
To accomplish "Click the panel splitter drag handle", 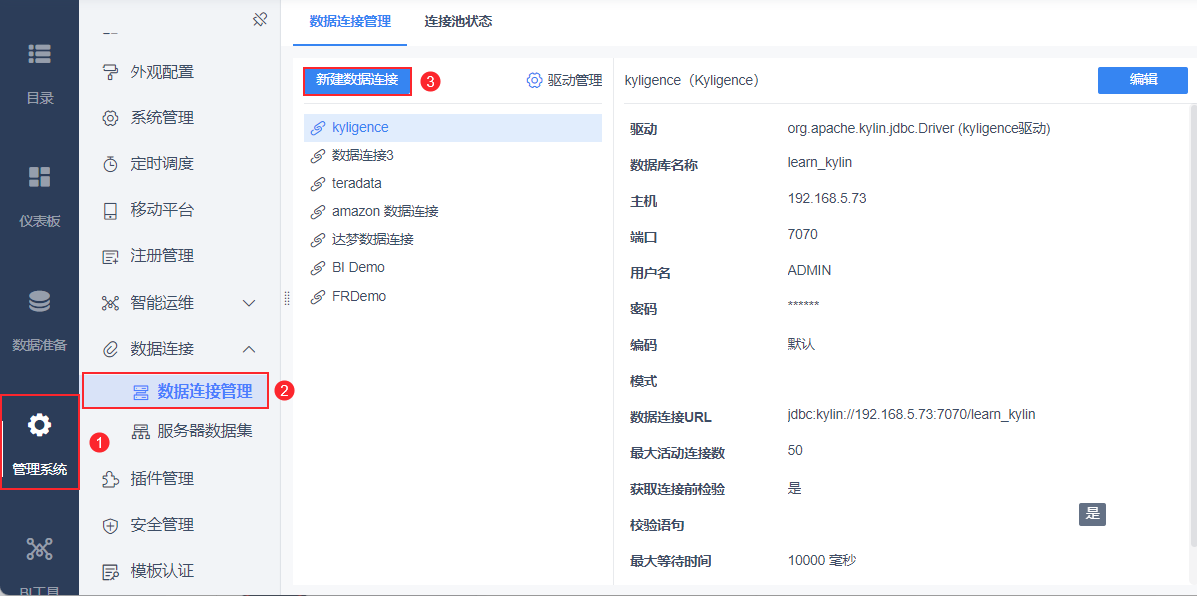I will pos(287,298).
